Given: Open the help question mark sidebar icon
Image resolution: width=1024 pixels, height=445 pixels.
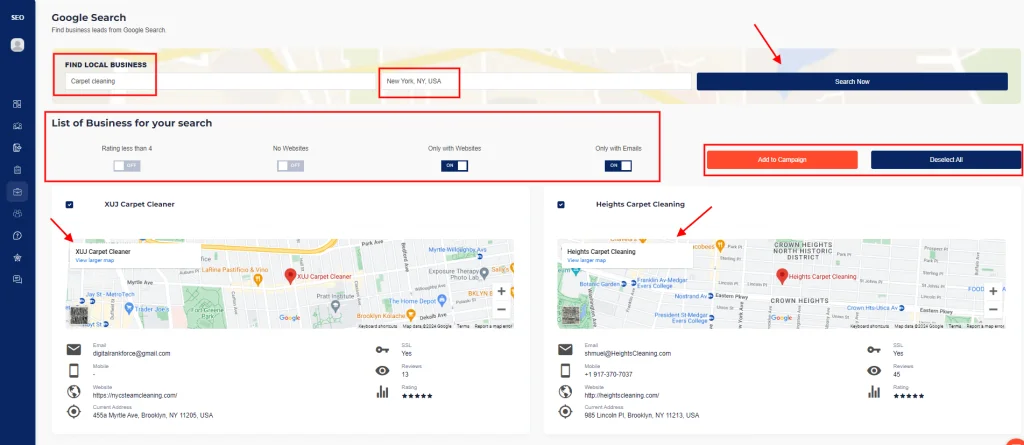Looking at the screenshot, I should [x=17, y=235].
